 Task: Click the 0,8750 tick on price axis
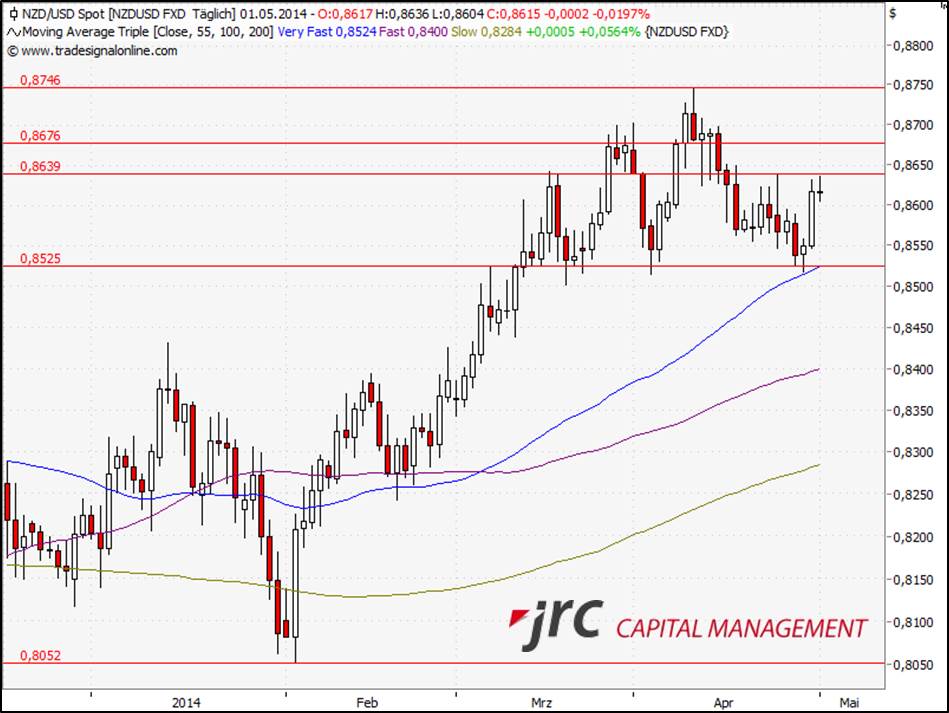(x=913, y=86)
